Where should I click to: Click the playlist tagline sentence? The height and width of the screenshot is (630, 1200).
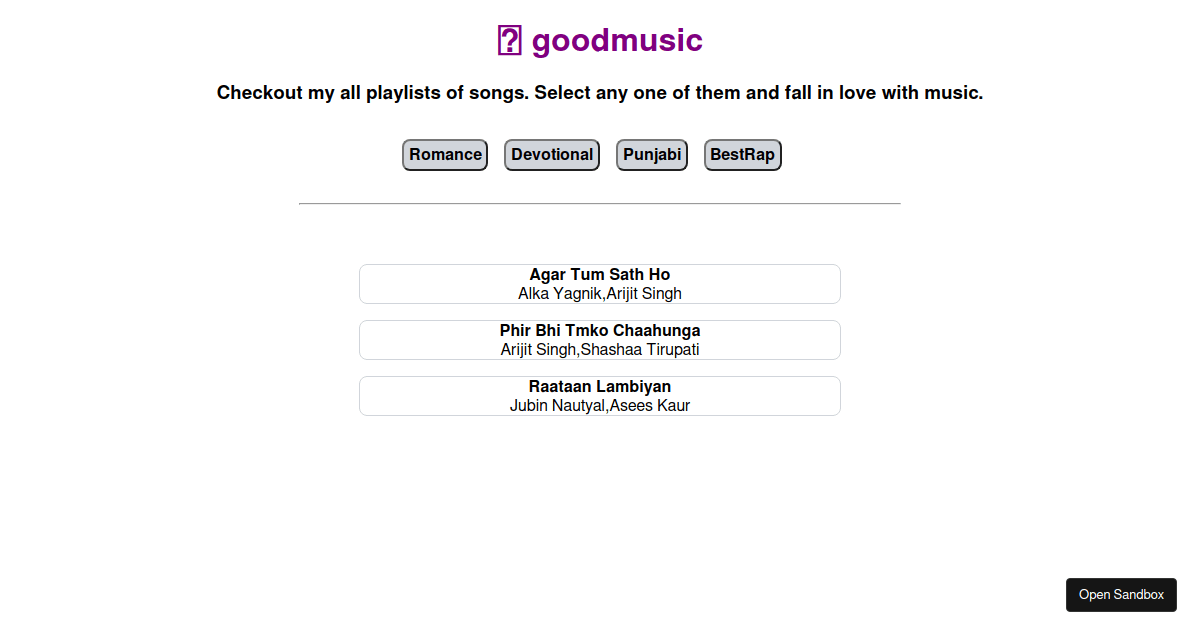(600, 92)
